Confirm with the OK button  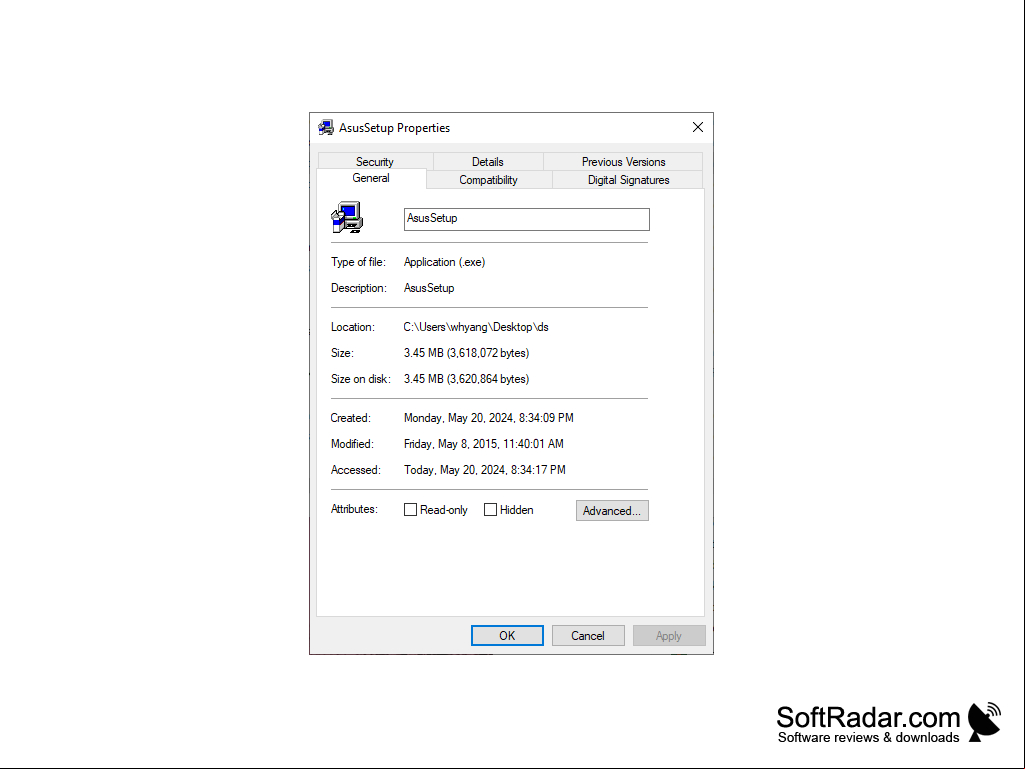[x=507, y=636]
